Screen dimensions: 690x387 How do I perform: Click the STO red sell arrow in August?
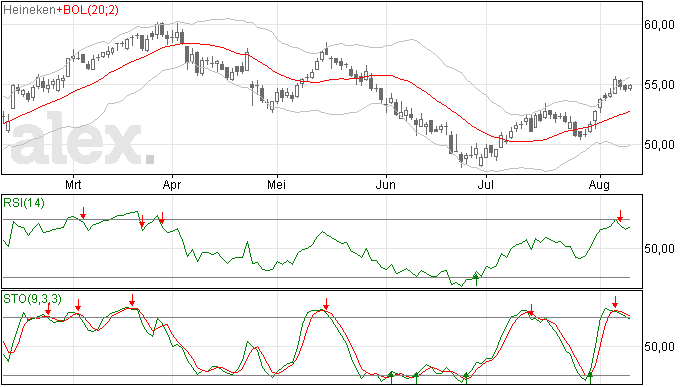(615, 302)
